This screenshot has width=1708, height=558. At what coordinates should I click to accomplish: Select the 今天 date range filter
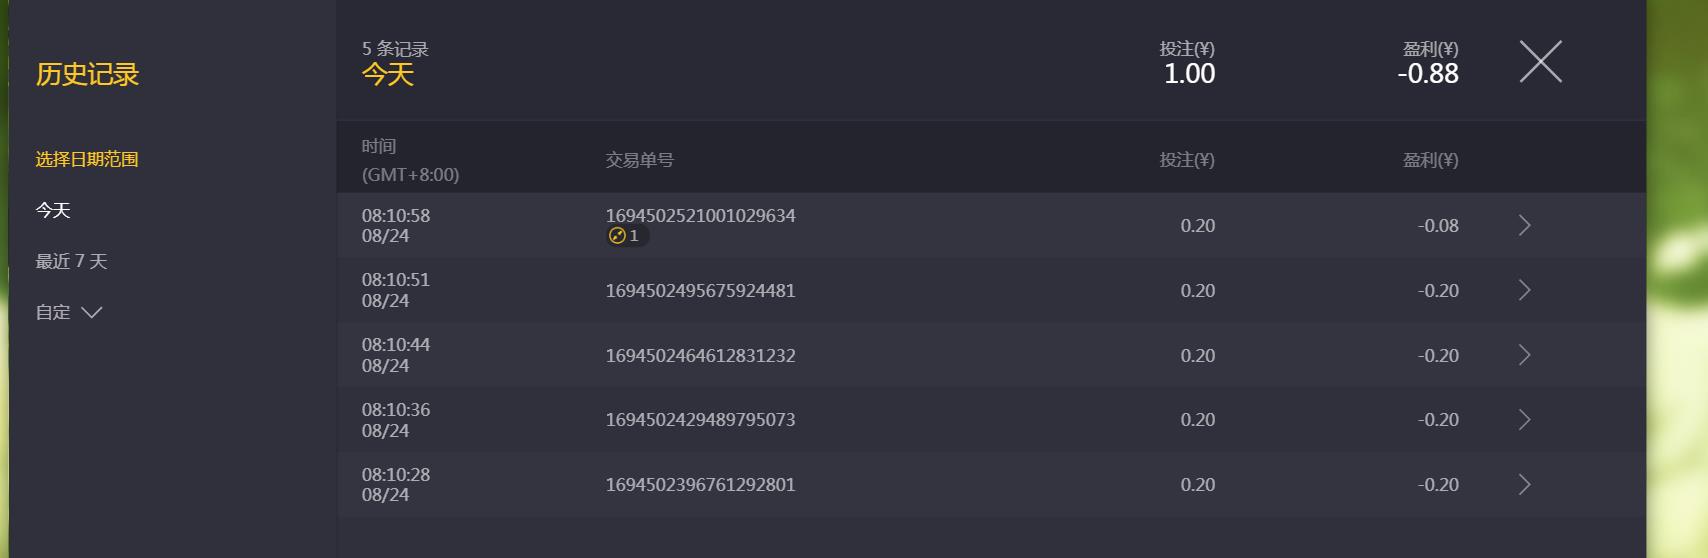point(53,210)
